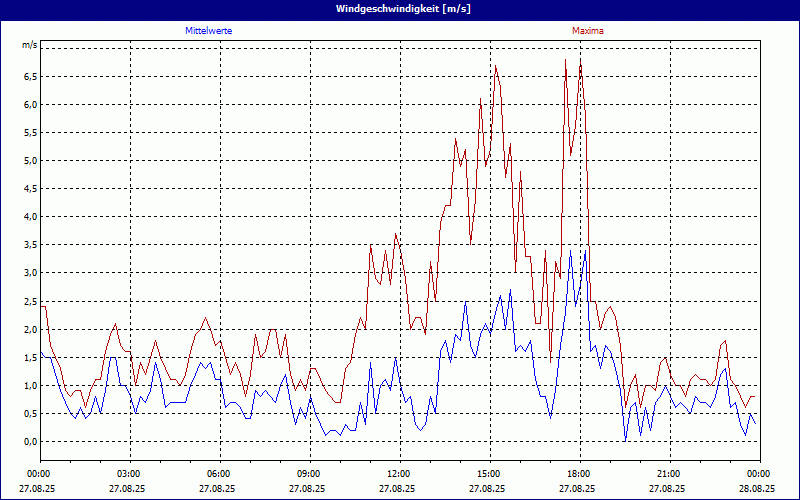The image size is (800, 500).
Task: Select the 21:00 time axis marker
Action: (668, 474)
